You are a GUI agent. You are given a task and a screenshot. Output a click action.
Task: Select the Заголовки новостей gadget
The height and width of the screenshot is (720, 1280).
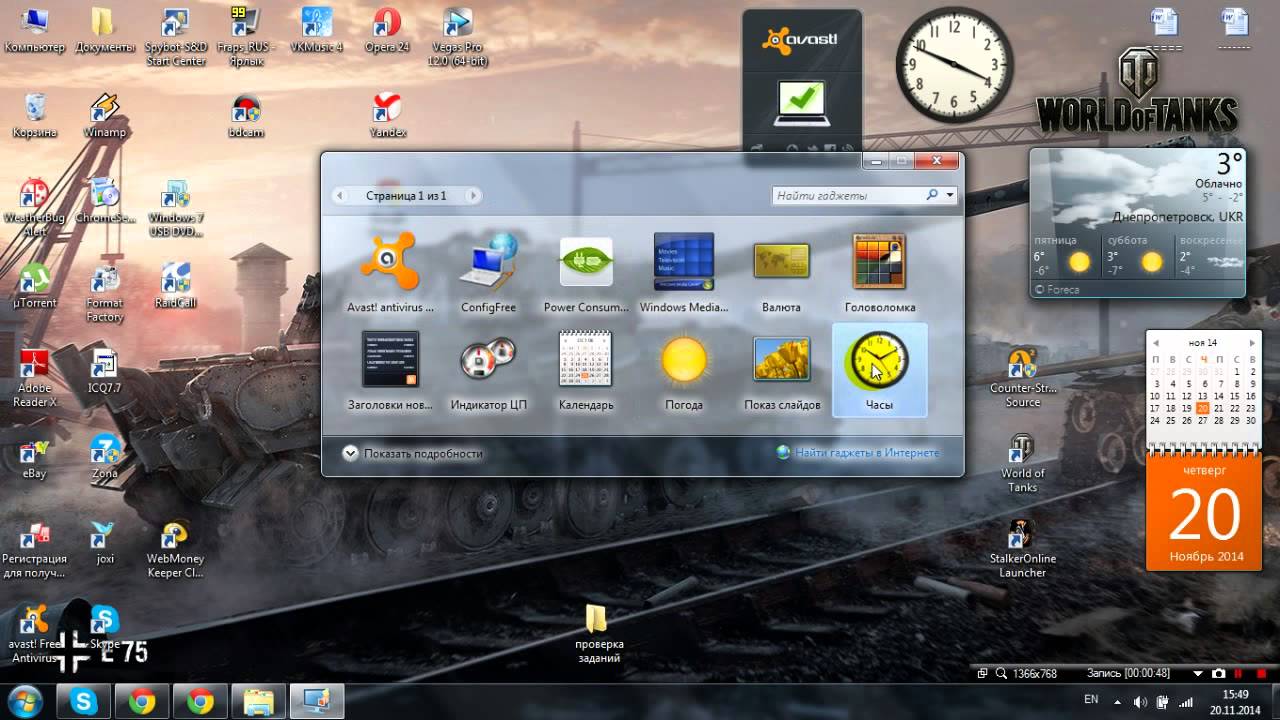(390, 371)
